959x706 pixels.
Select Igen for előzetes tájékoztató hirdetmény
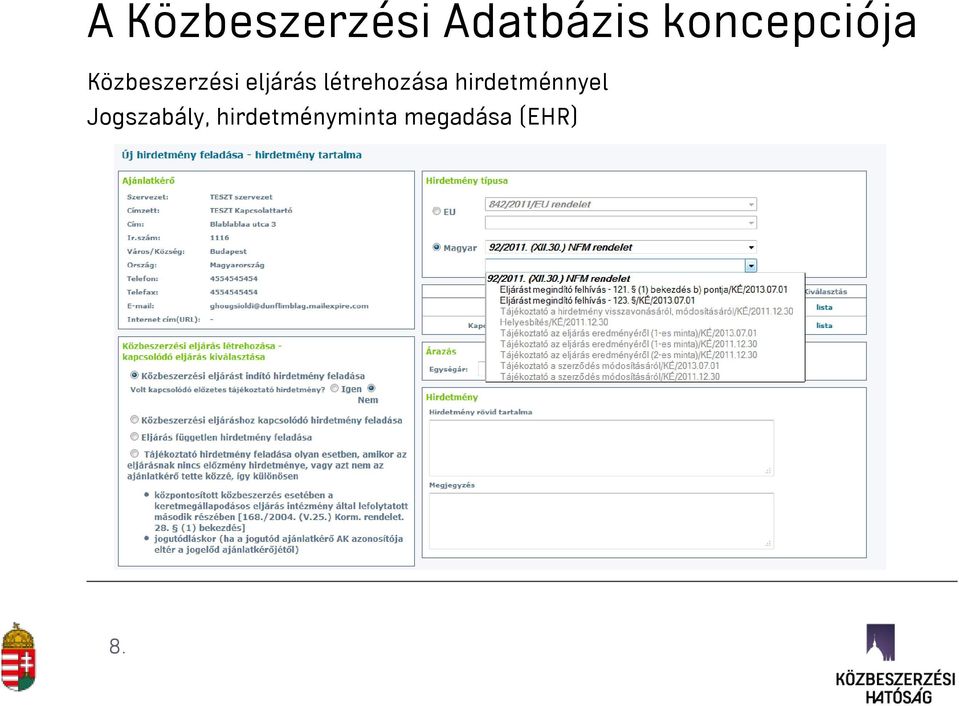click(x=335, y=388)
